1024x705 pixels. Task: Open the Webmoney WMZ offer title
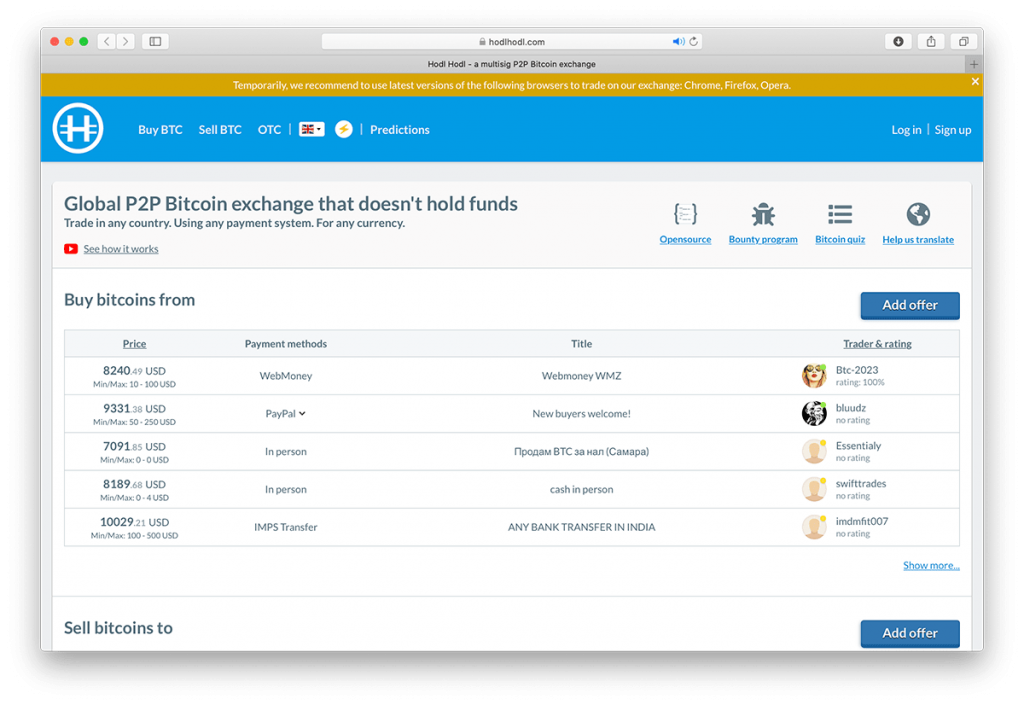(581, 376)
